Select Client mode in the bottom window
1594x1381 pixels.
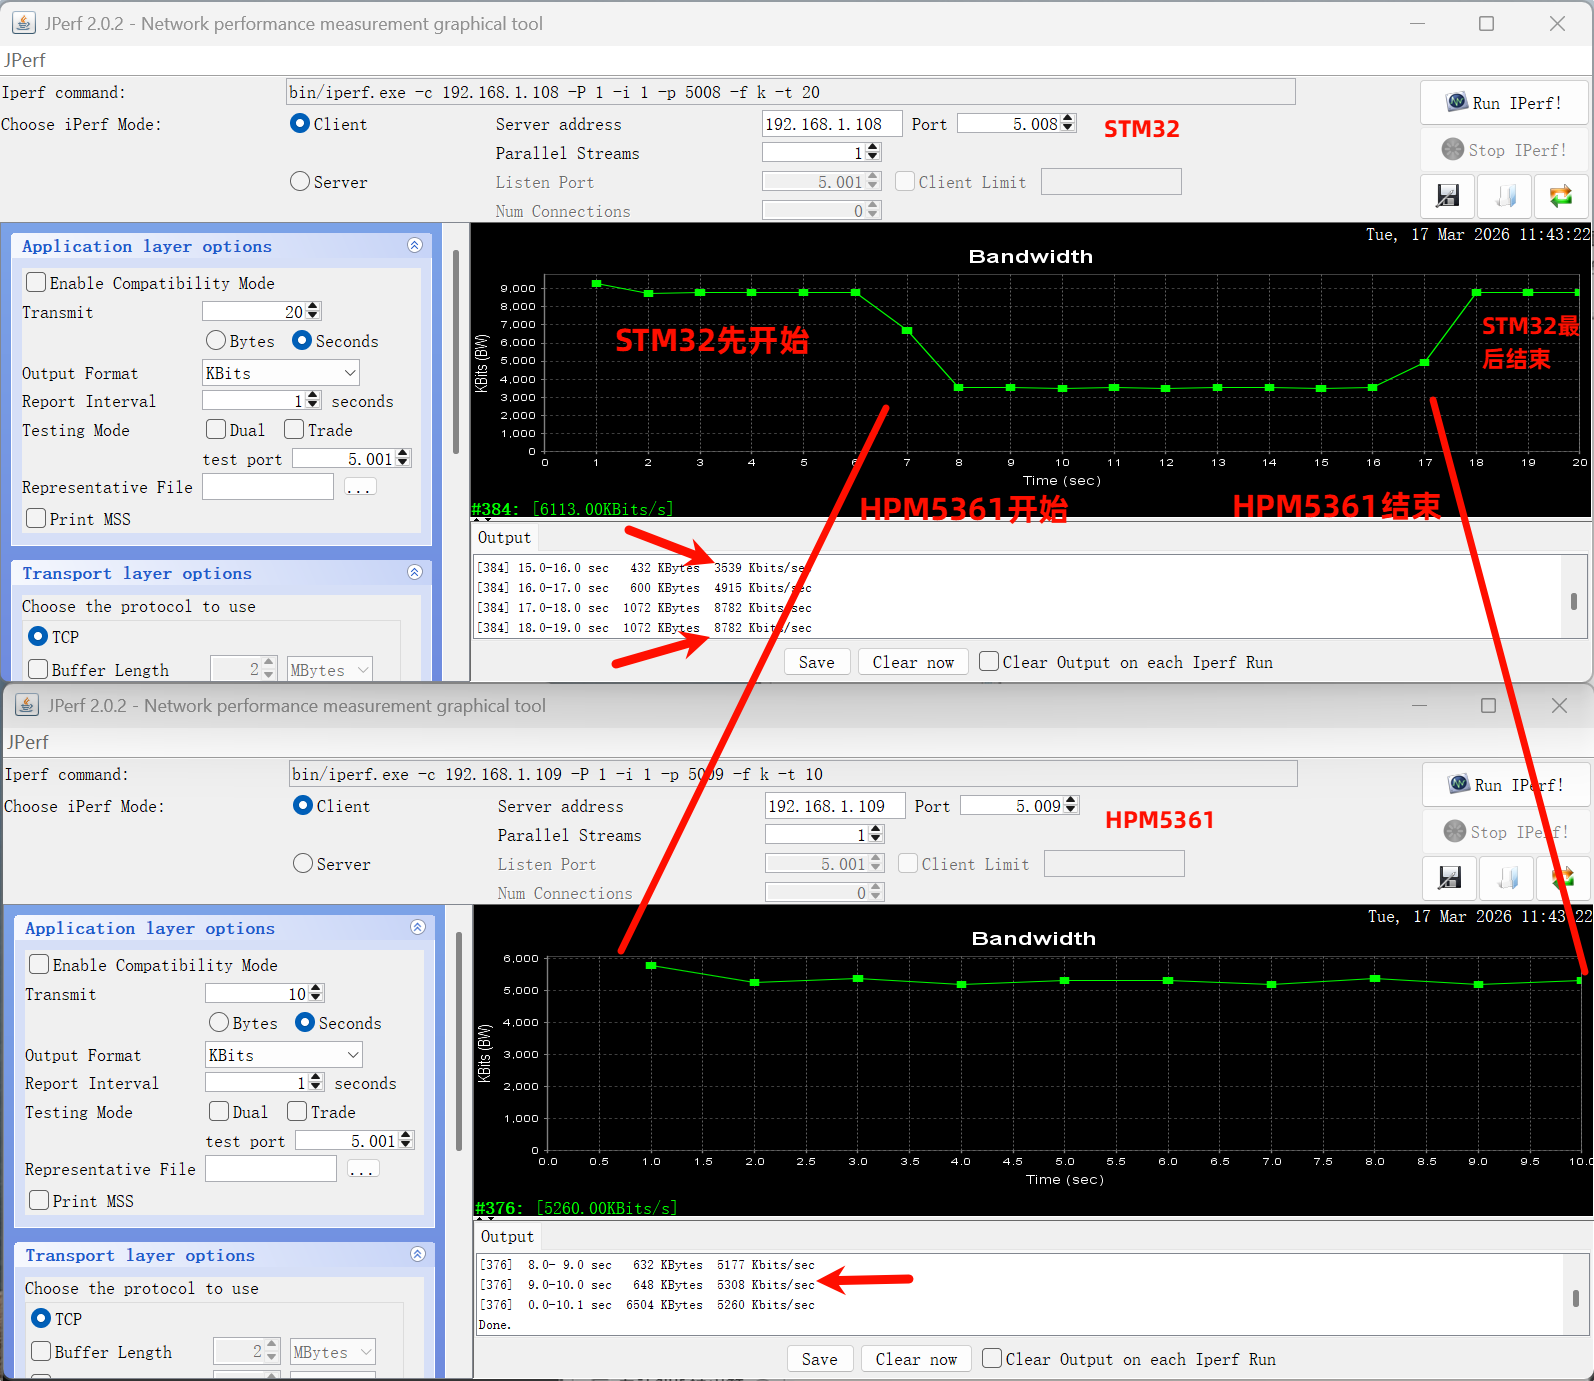point(303,806)
